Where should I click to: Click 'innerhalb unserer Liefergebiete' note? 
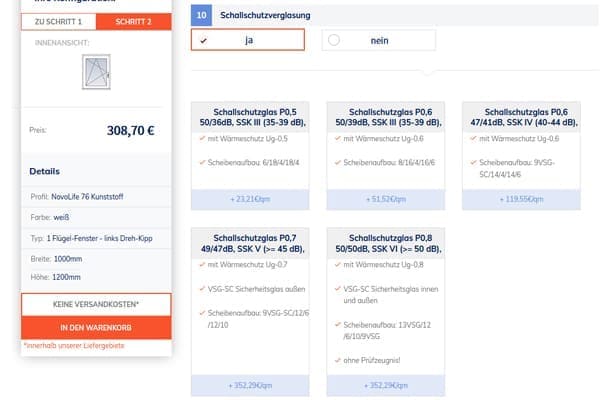[x=72, y=346]
